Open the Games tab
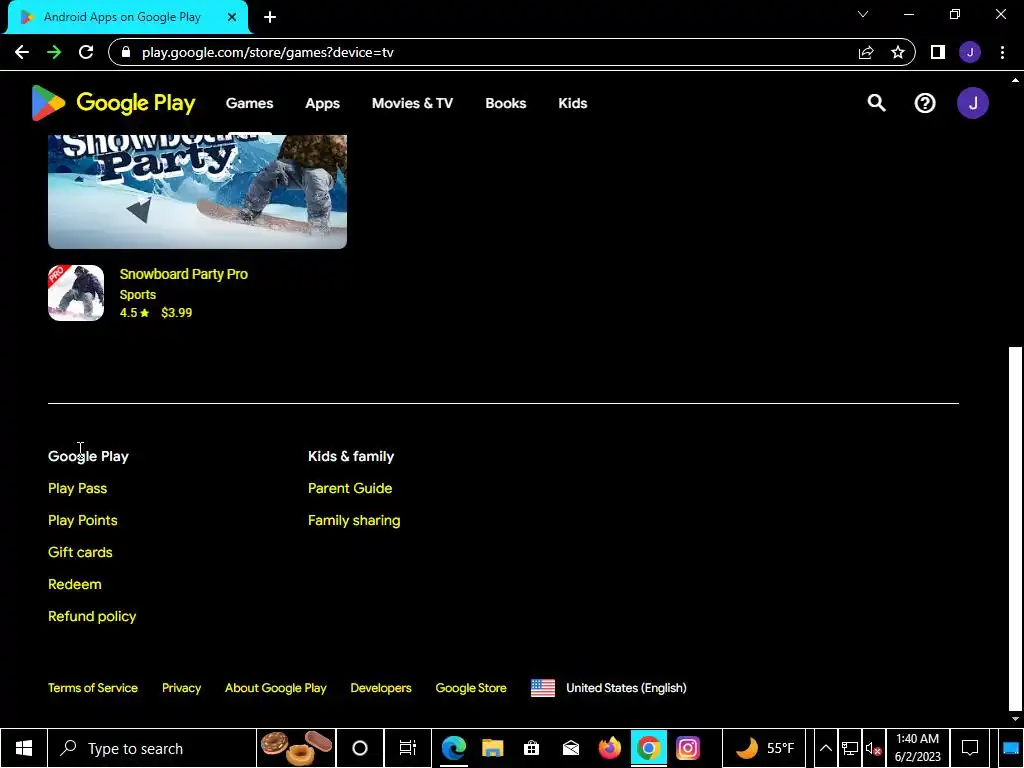The image size is (1024, 768). coord(249,103)
